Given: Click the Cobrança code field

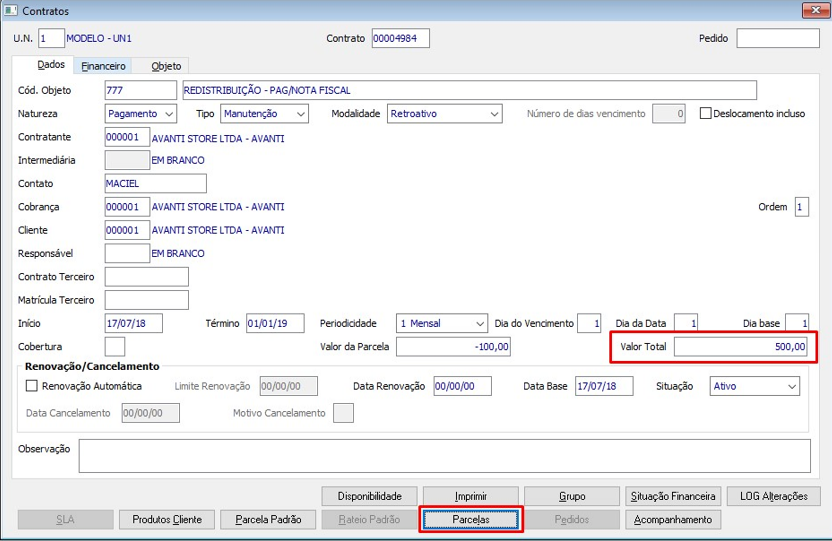Looking at the screenshot, I should tap(127, 207).
